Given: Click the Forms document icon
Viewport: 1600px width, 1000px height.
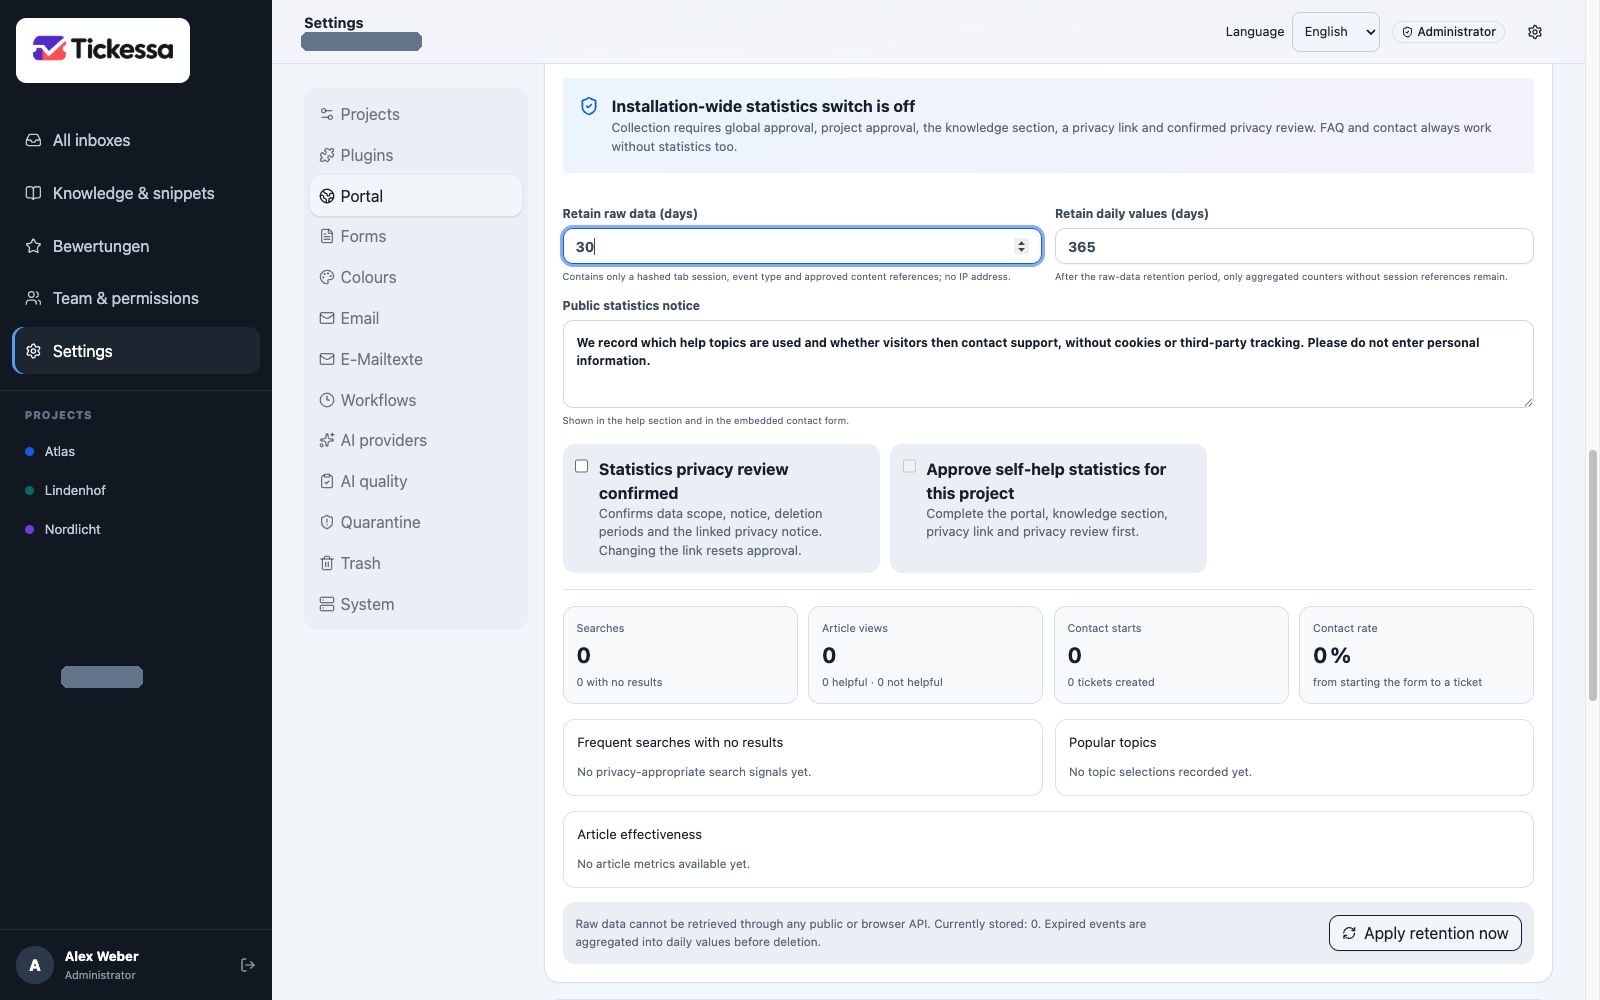Looking at the screenshot, I should pyautogui.click(x=326, y=236).
